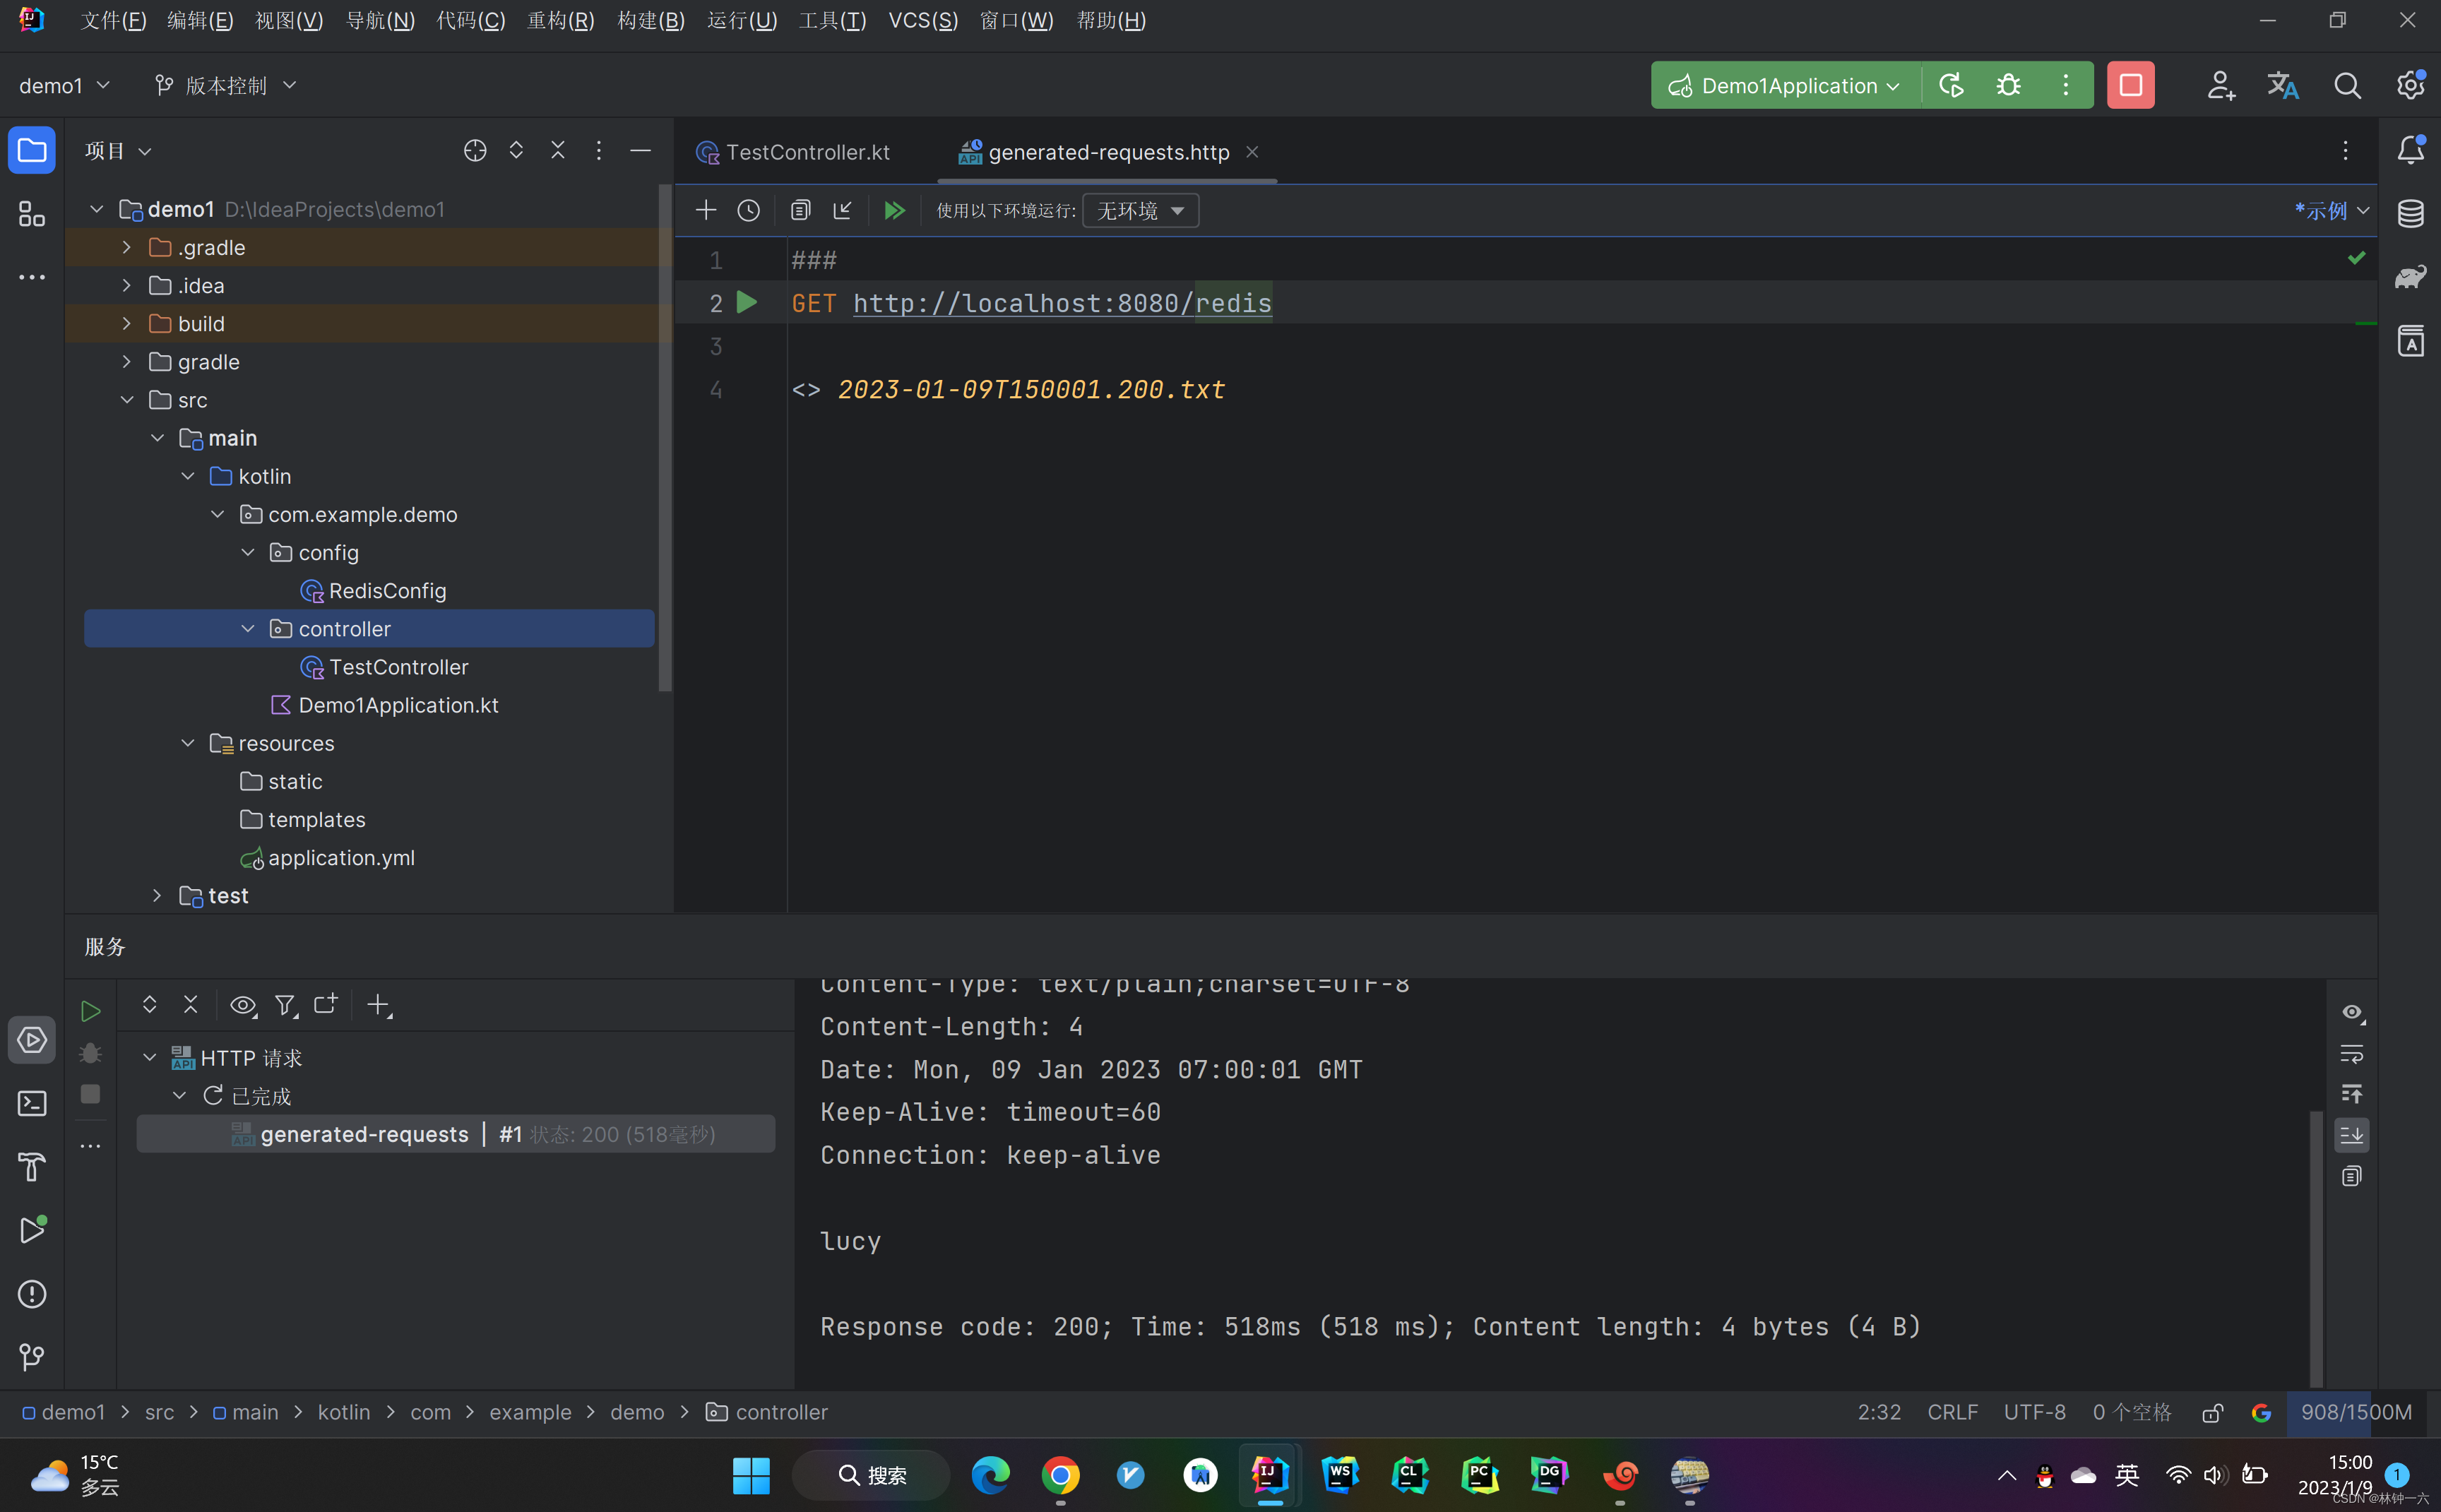2441x1512 pixels.
Task: Open notifications via the bell icon
Action: [2410, 150]
